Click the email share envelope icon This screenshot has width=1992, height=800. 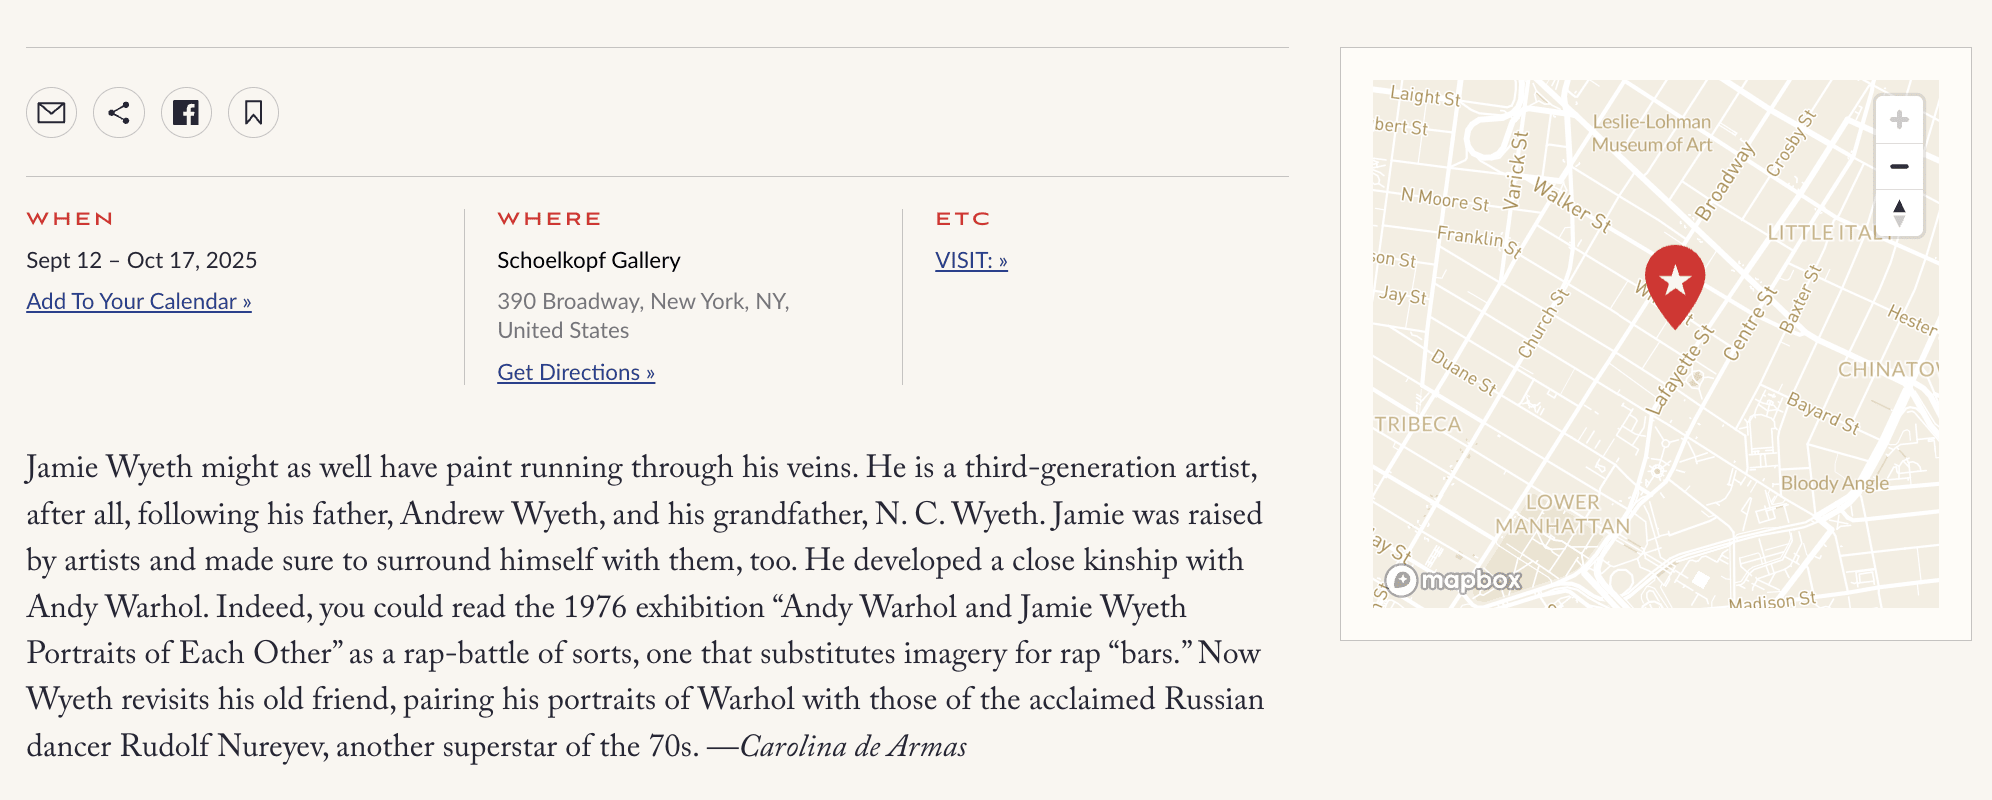pyautogui.click(x=51, y=113)
